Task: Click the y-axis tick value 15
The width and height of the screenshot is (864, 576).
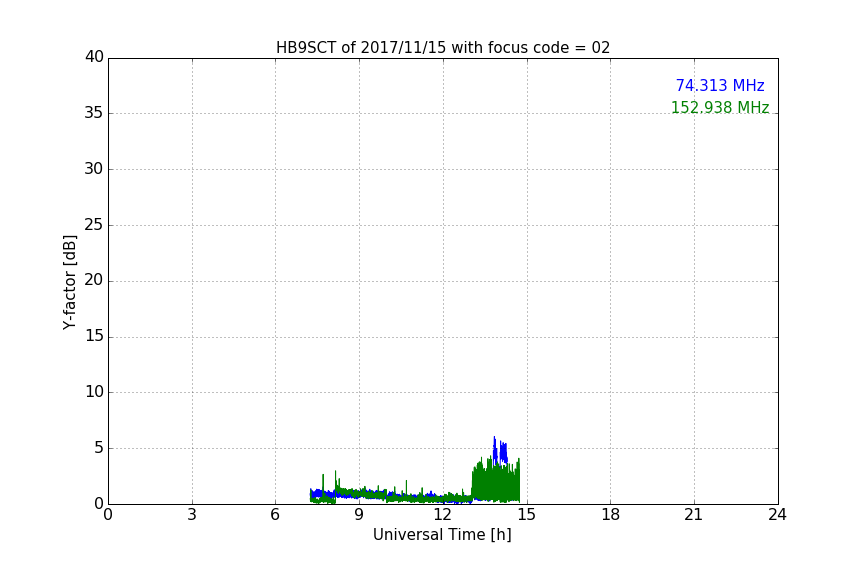Action: pyautogui.click(x=94, y=336)
